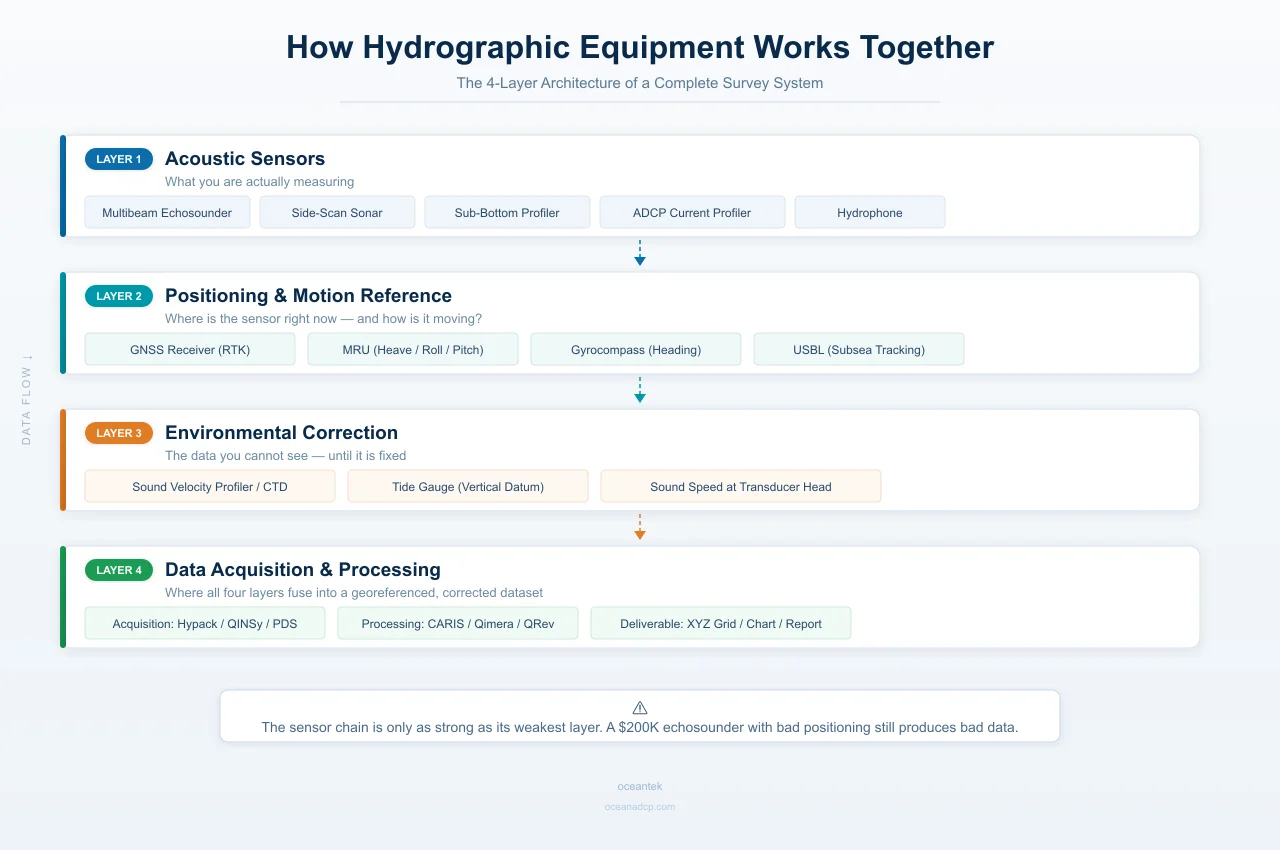Select the LAYER 3 badge
Viewport: 1280px width, 850px height.
click(x=119, y=433)
